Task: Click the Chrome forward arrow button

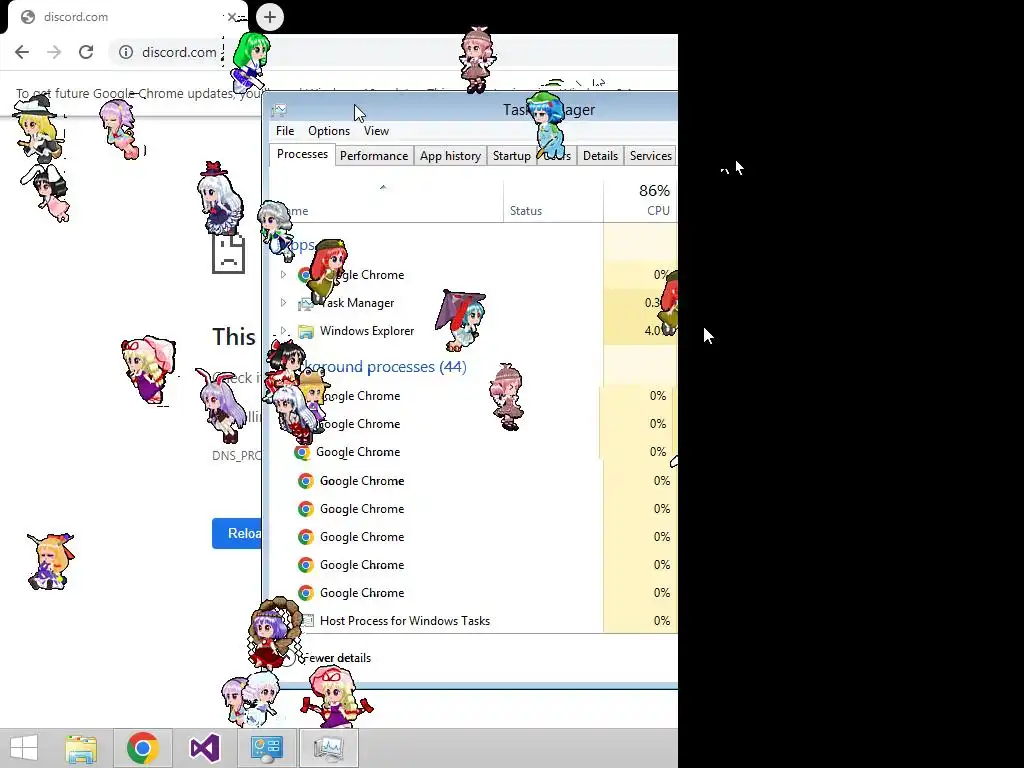Action: click(x=54, y=52)
